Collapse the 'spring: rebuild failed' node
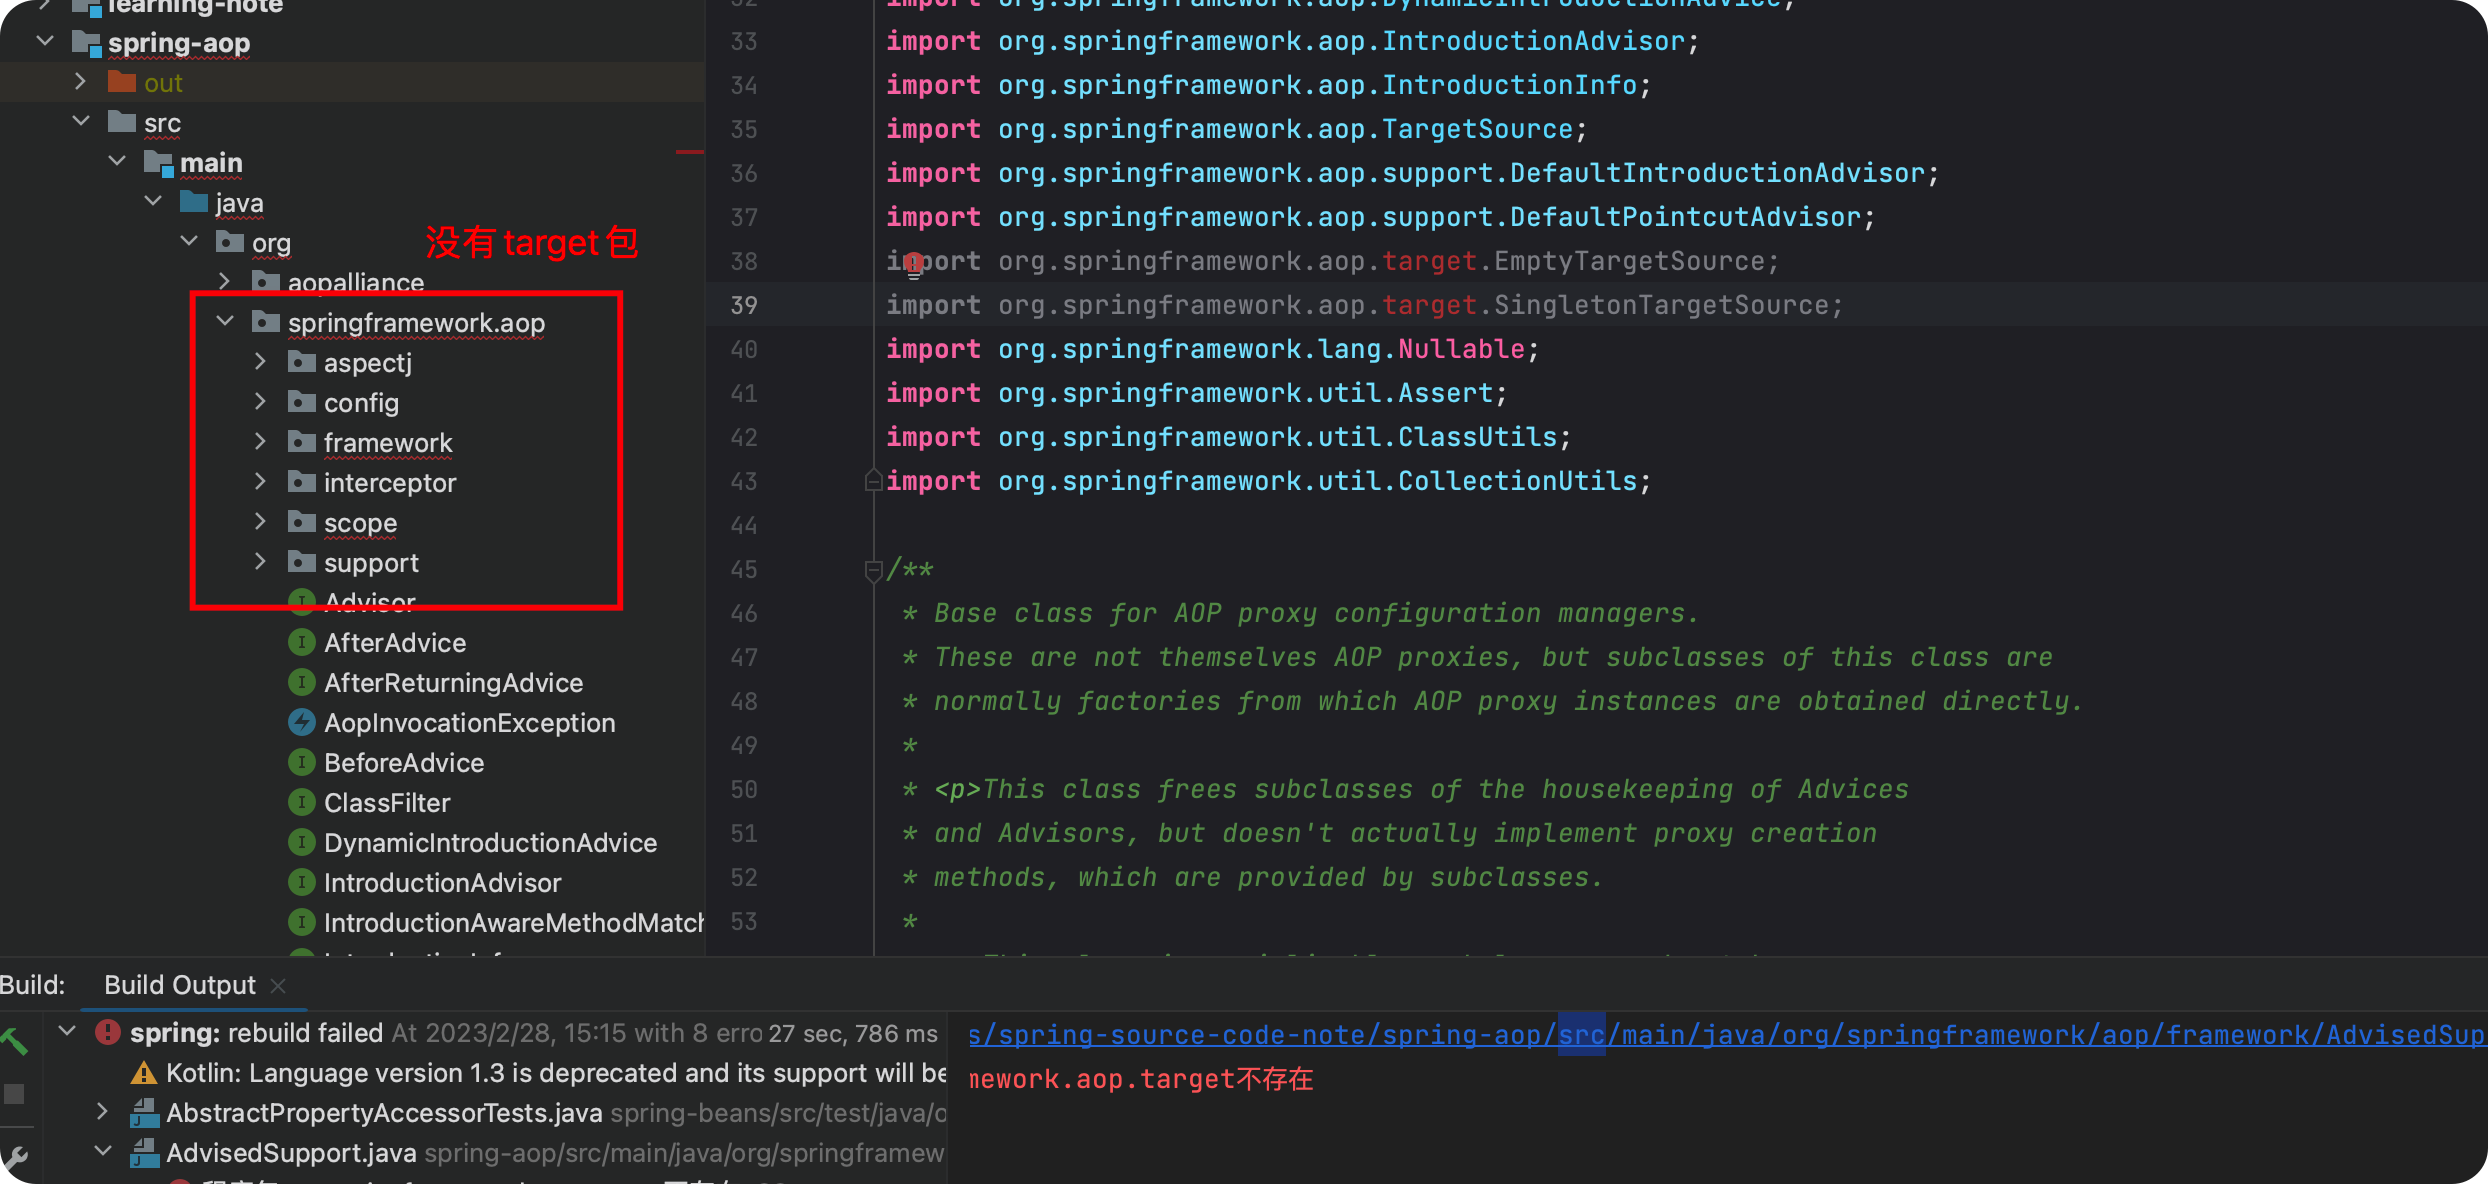This screenshot has height=1184, width=2488. pos(67,1031)
